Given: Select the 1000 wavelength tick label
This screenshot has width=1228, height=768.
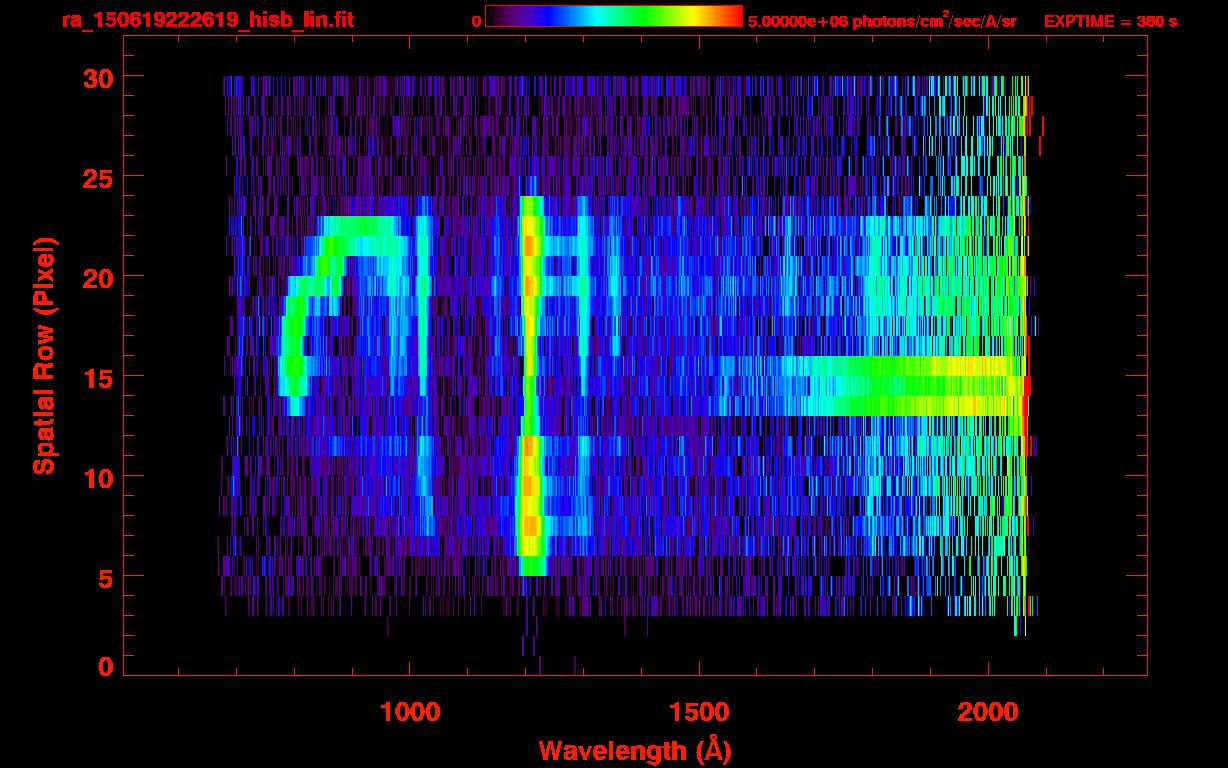Looking at the screenshot, I should pyautogui.click(x=409, y=712).
